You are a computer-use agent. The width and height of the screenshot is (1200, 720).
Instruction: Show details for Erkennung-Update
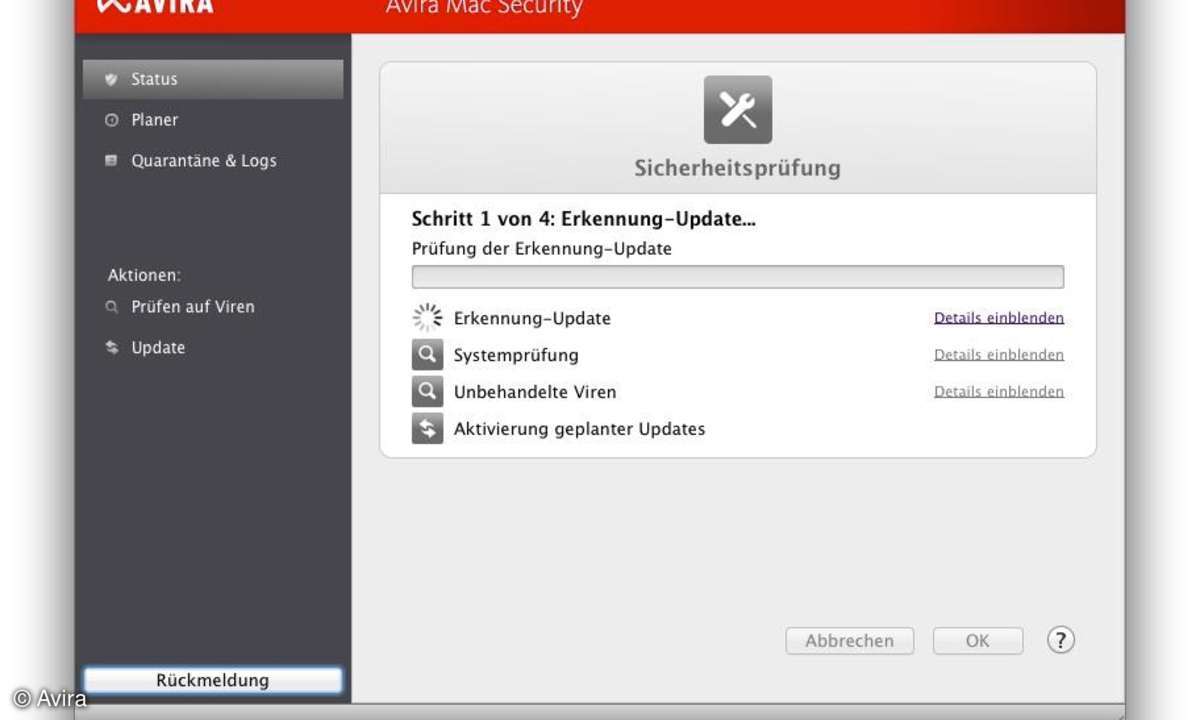[999, 318]
